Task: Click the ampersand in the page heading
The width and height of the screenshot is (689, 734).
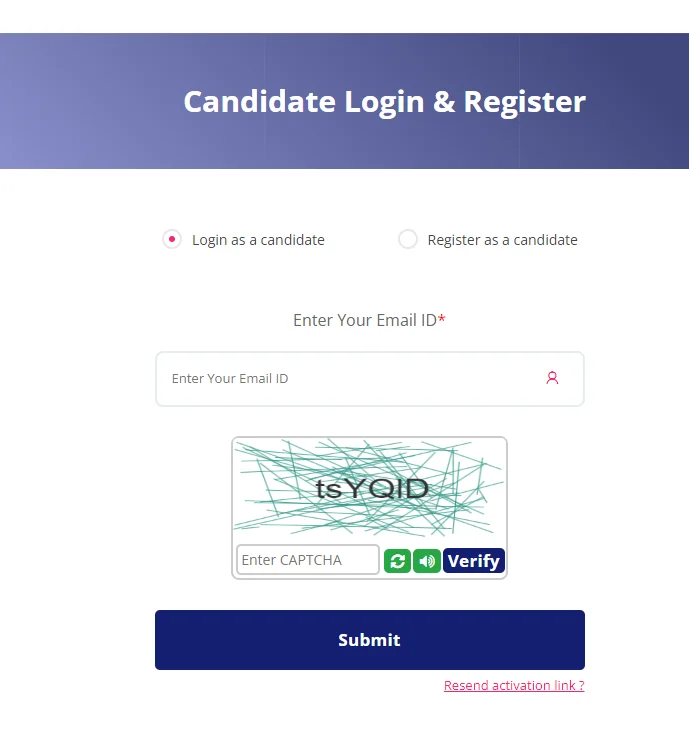Action: click(444, 101)
